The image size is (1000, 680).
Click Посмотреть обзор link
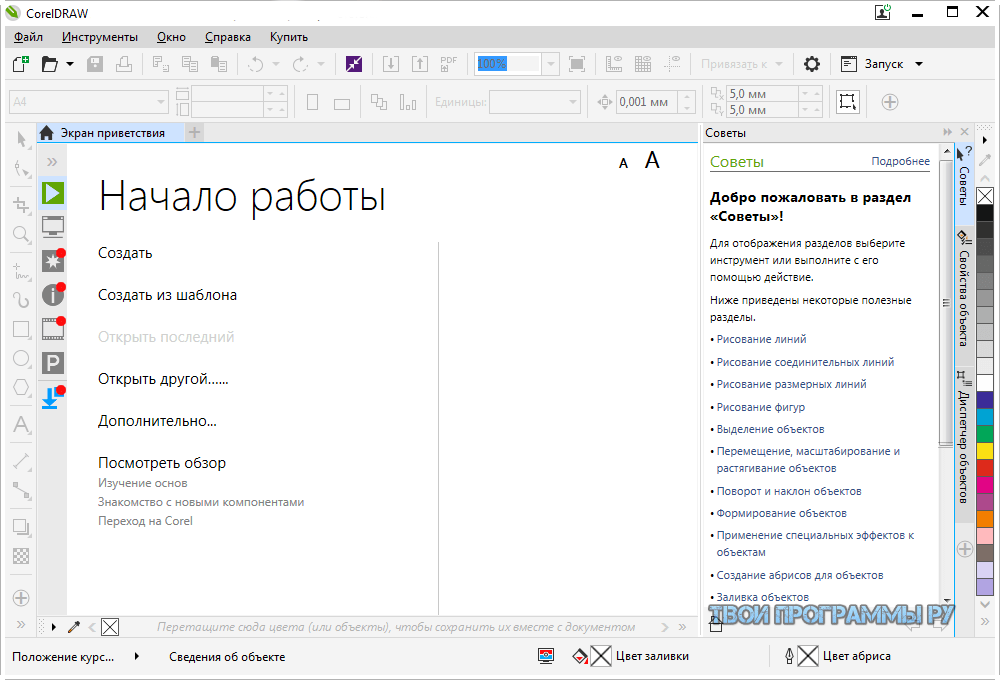[x=162, y=463]
